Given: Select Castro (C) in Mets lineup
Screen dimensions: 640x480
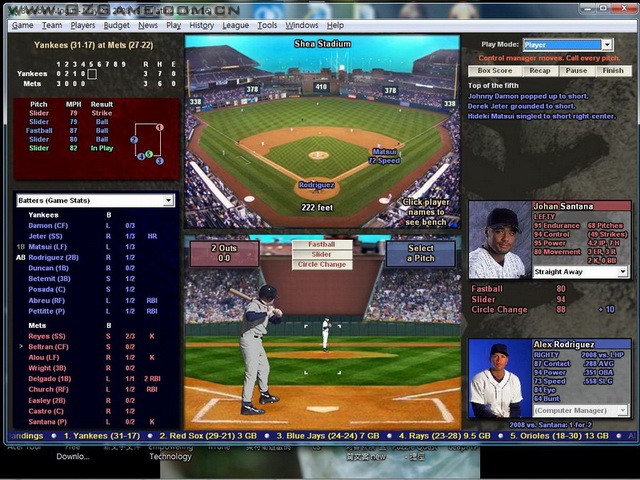Looking at the screenshot, I should click(x=46, y=411).
